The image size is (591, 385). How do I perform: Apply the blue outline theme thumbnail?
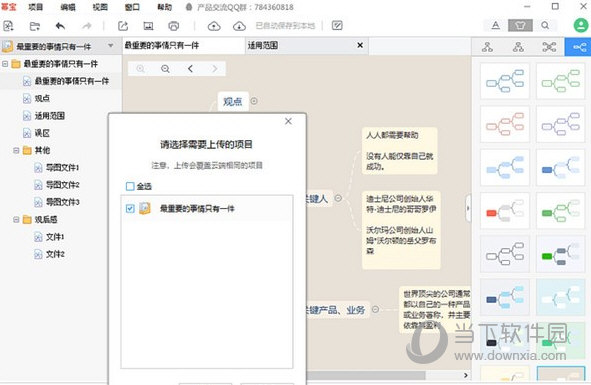pyautogui.click(x=505, y=81)
